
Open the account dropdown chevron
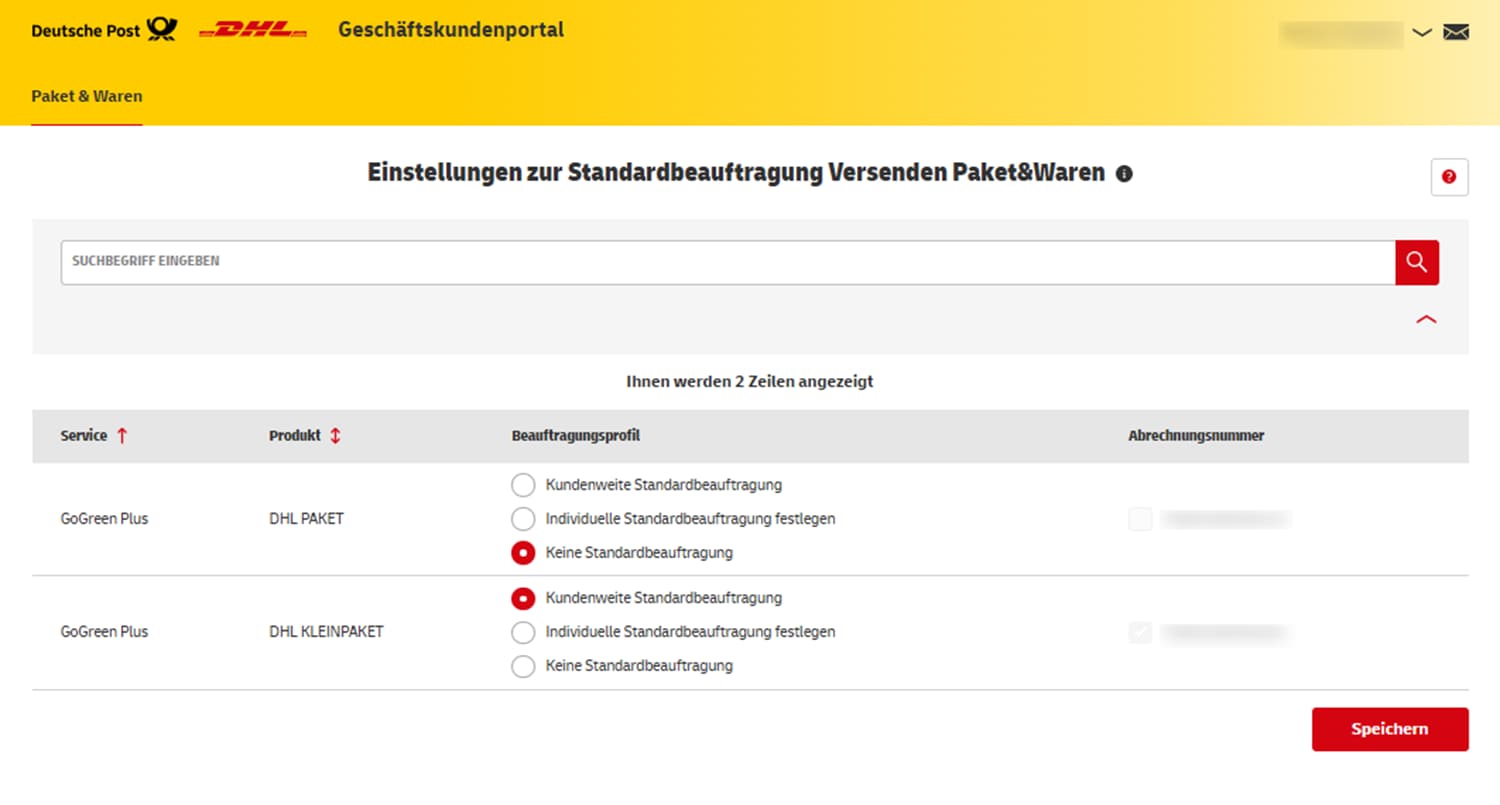coord(1422,33)
